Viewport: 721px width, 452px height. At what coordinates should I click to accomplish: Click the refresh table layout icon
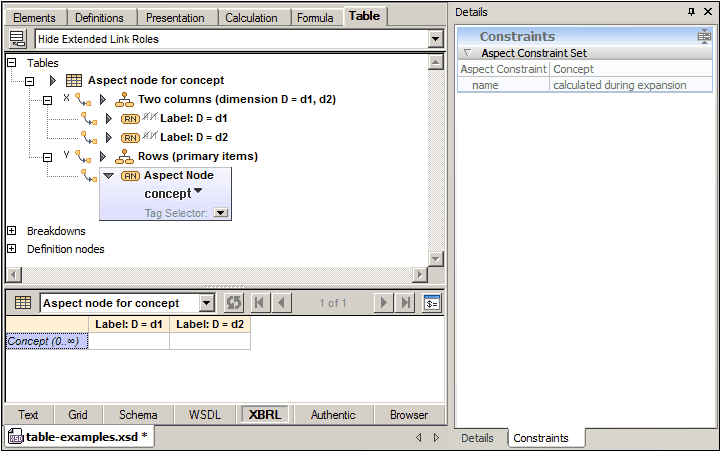coord(233,303)
